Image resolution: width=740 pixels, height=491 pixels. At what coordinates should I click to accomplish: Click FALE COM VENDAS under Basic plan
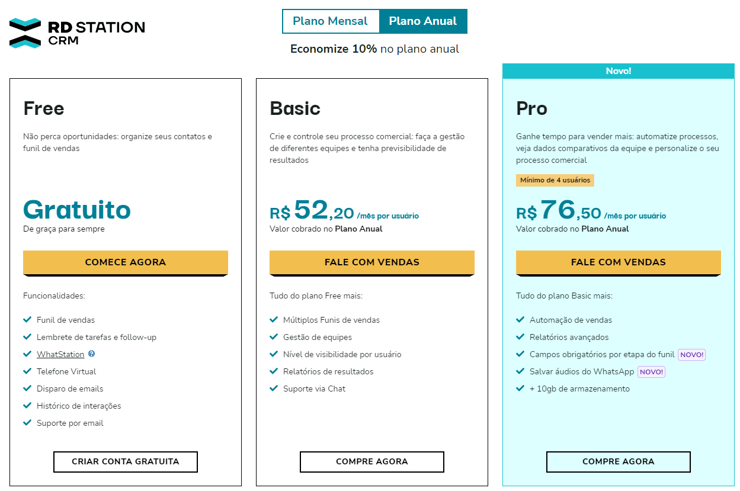[372, 262]
